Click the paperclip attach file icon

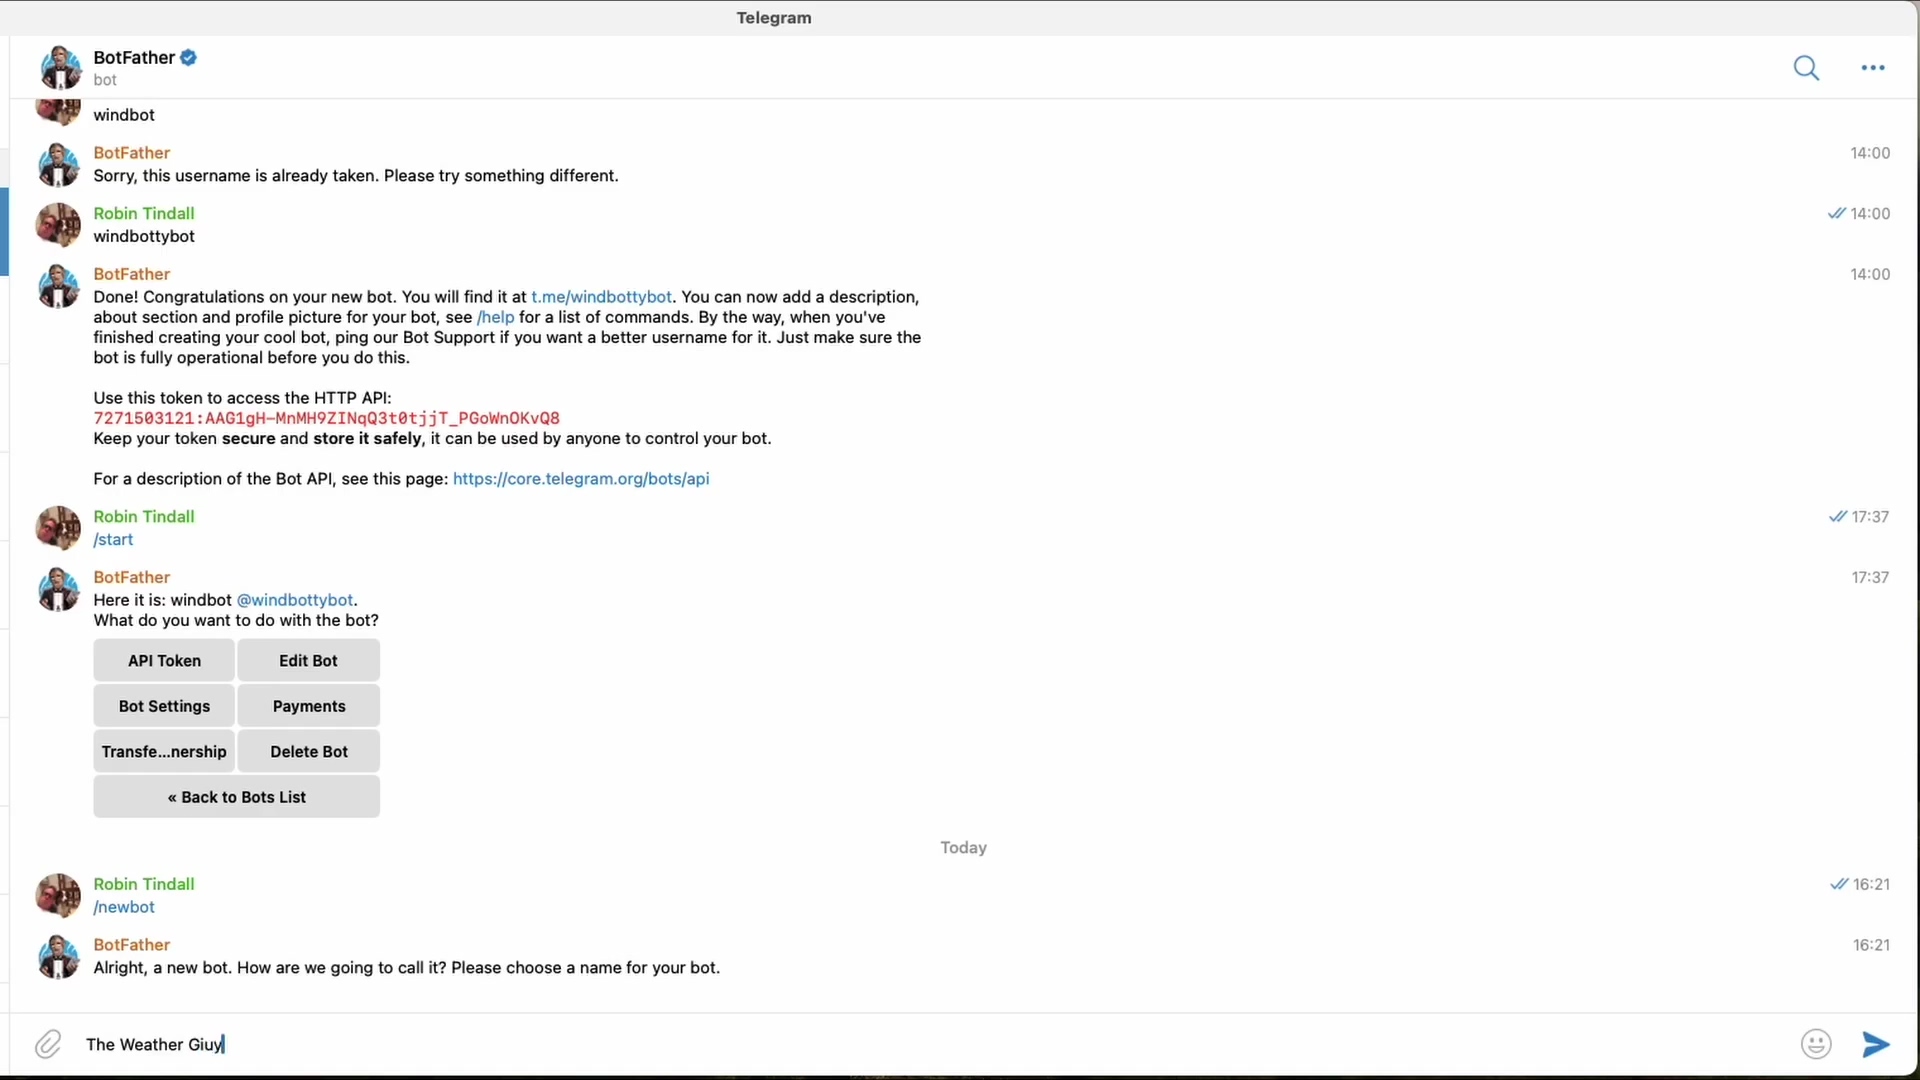point(48,1044)
